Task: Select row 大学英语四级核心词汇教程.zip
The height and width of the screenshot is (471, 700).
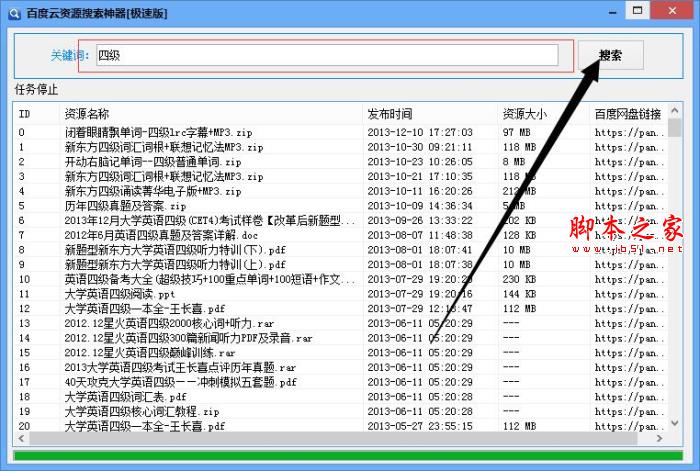Action: pyautogui.click(x=341, y=412)
